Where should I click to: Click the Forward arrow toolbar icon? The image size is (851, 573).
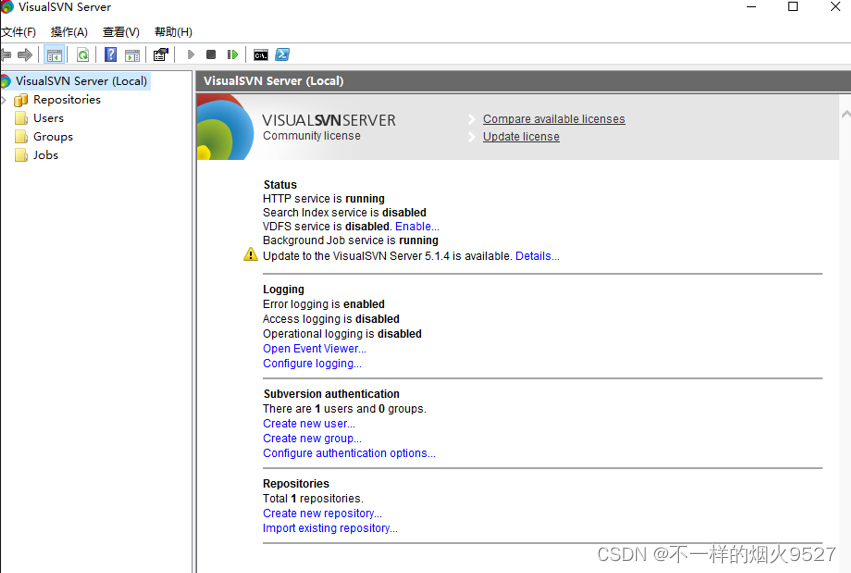click(x=25, y=55)
